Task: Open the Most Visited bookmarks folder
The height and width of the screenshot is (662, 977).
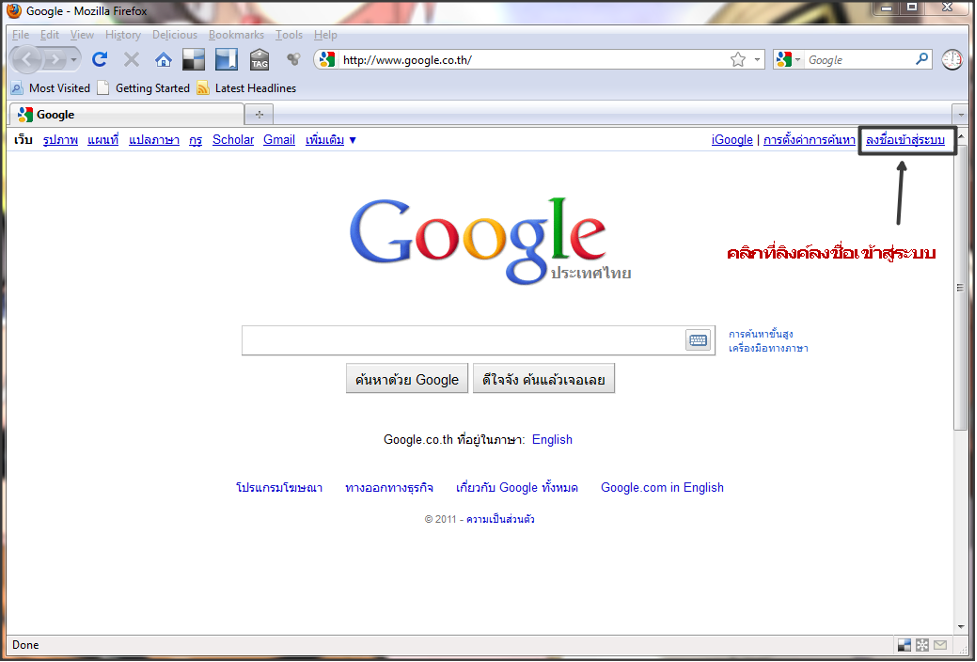Action: pyautogui.click(x=51, y=88)
